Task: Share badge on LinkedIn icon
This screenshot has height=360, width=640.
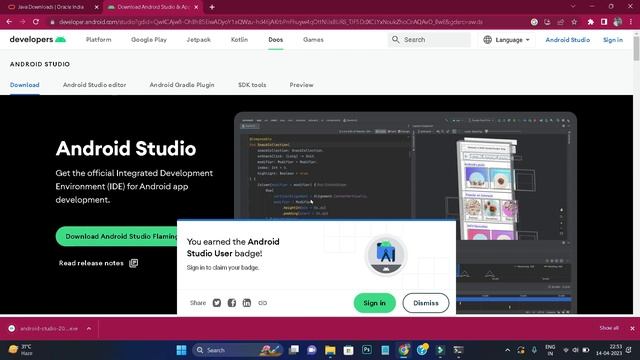Action: click(x=247, y=303)
